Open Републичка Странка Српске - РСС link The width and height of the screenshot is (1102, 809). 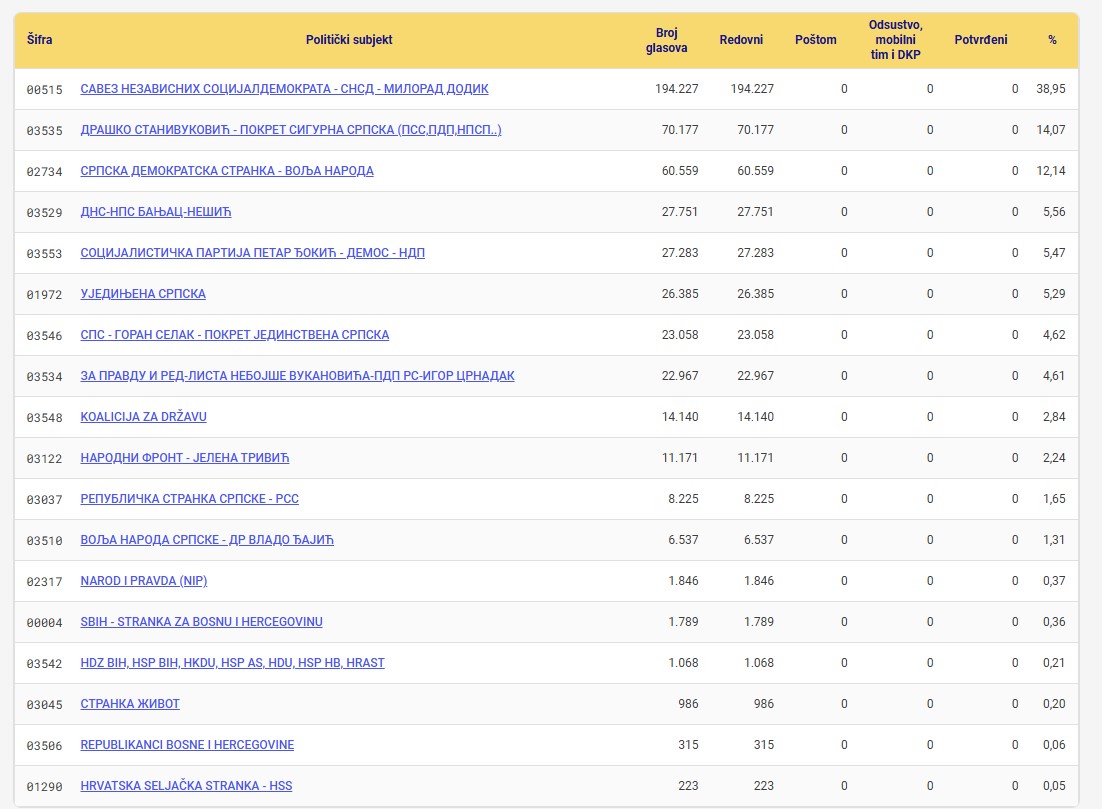click(190, 499)
